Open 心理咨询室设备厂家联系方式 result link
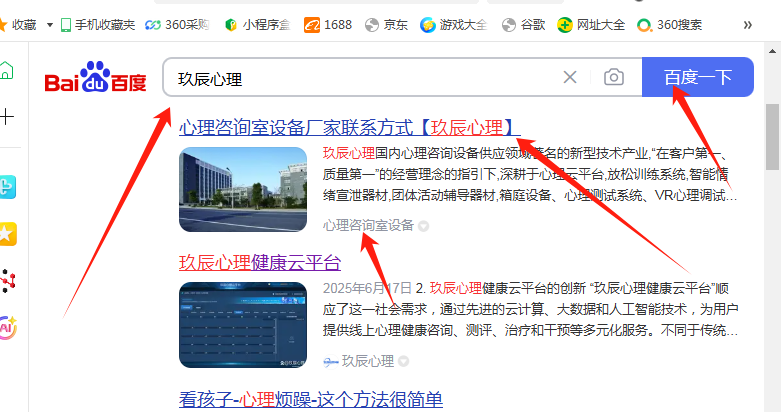 click(x=350, y=128)
